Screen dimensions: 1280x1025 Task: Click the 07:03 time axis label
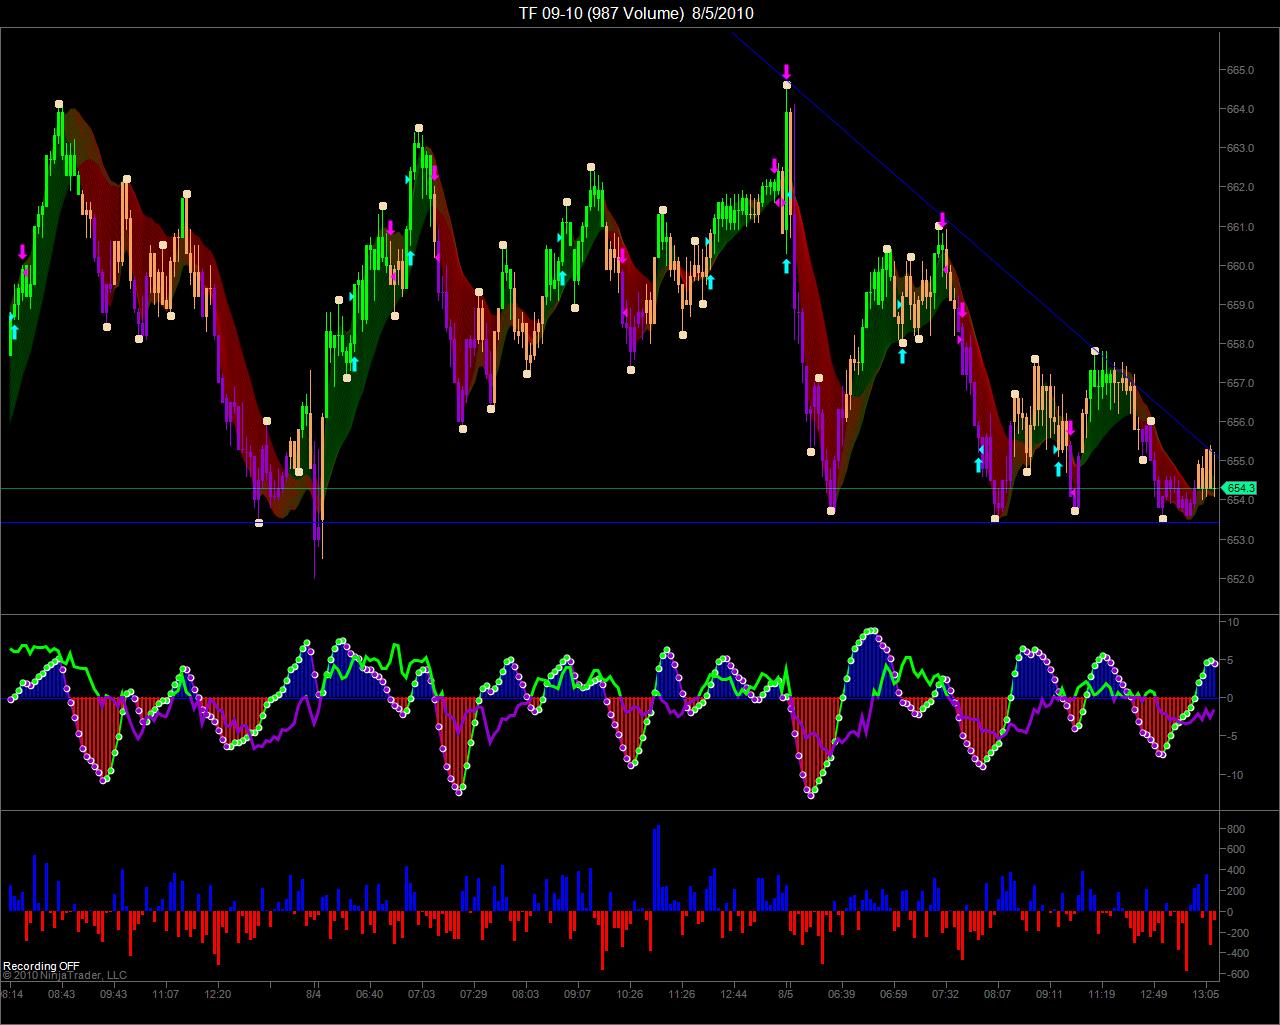tap(421, 995)
